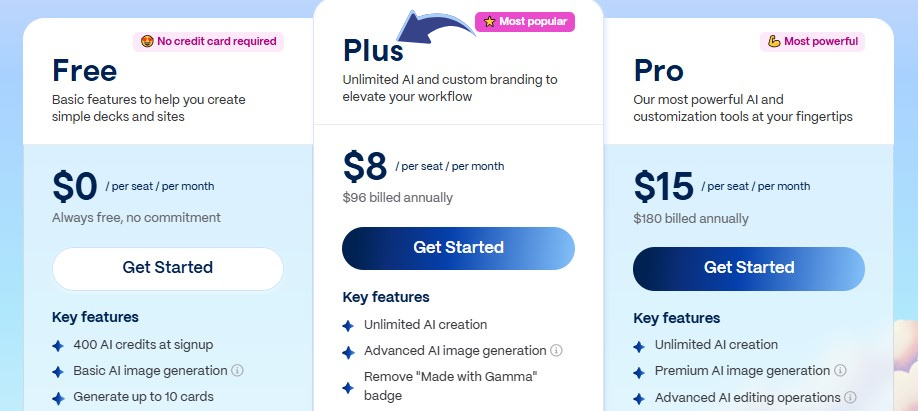Click the star icon in Most popular badge
918x411 pixels.
pyautogui.click(x=489, y=21)
